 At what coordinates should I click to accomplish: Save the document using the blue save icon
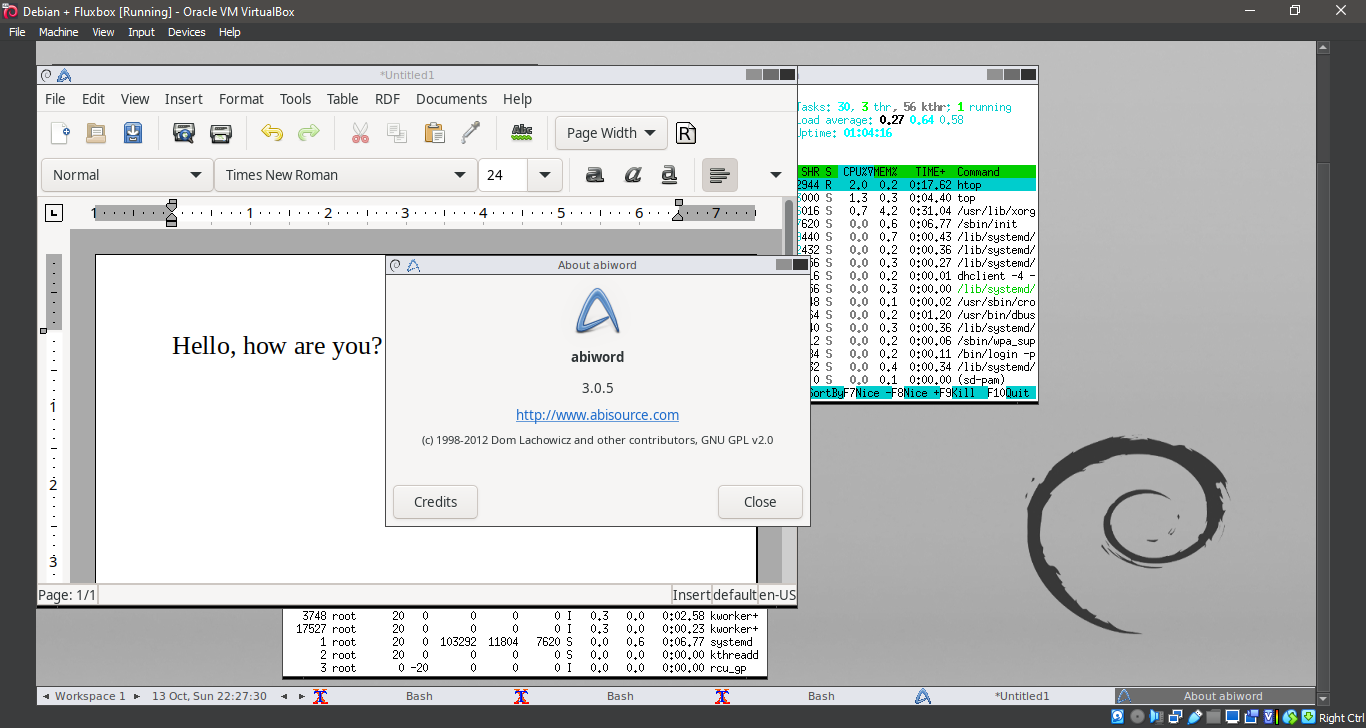(133, 132)
